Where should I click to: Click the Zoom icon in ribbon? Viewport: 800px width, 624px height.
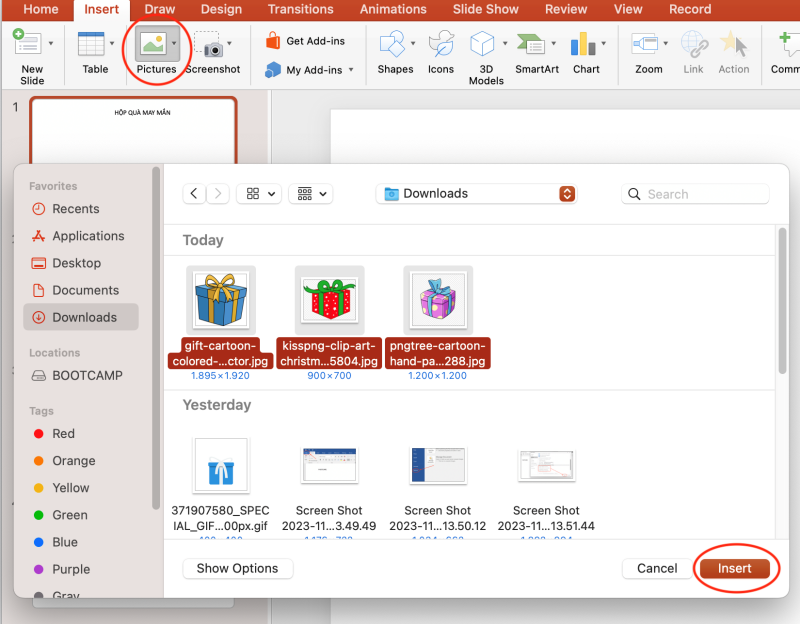tap(645, 43)
